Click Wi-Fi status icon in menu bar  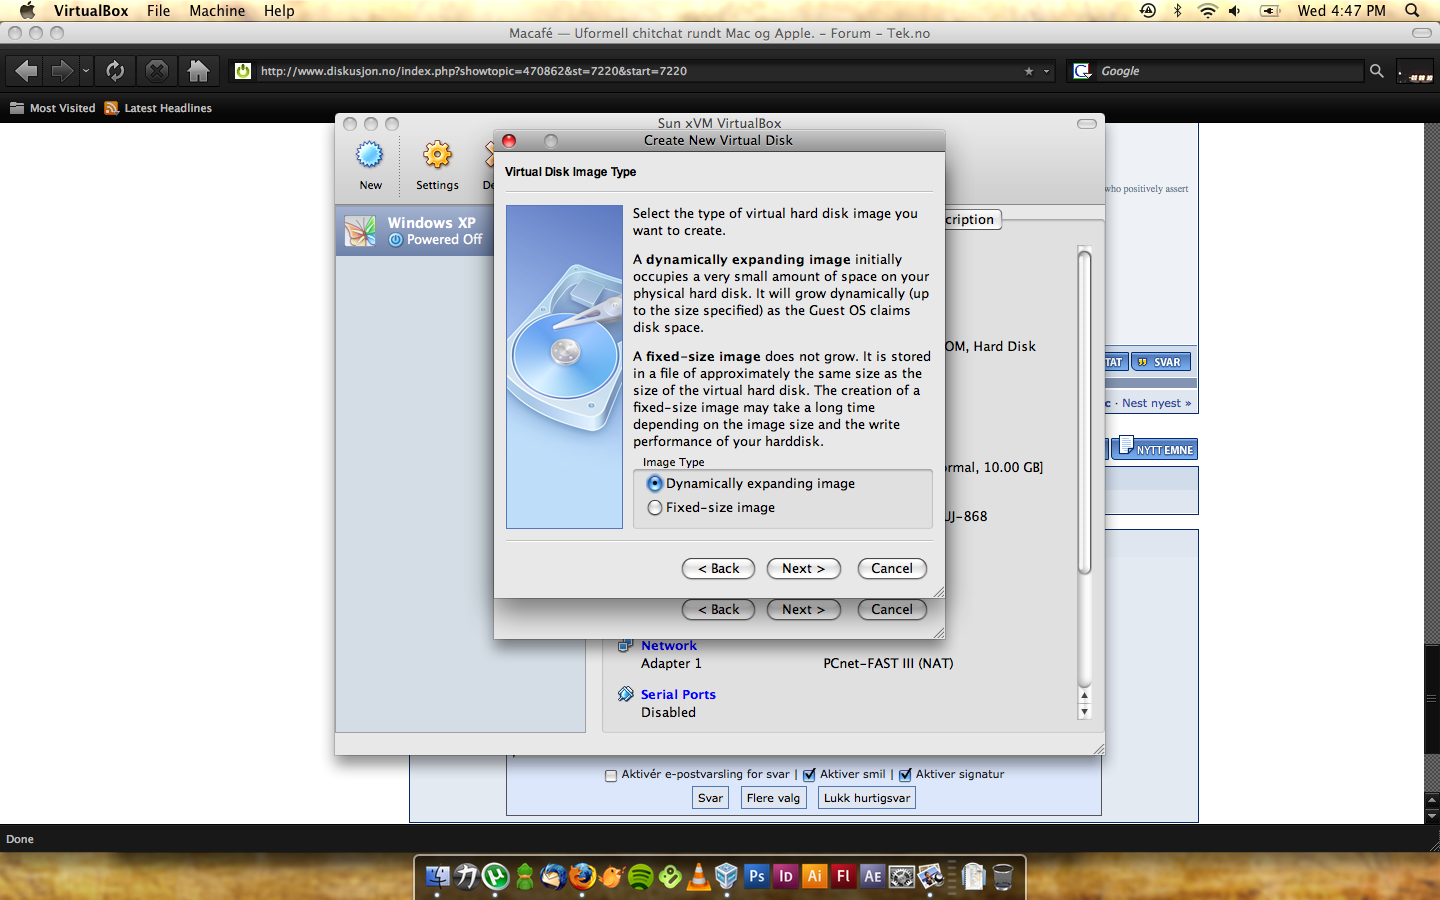pos(1207,11)
